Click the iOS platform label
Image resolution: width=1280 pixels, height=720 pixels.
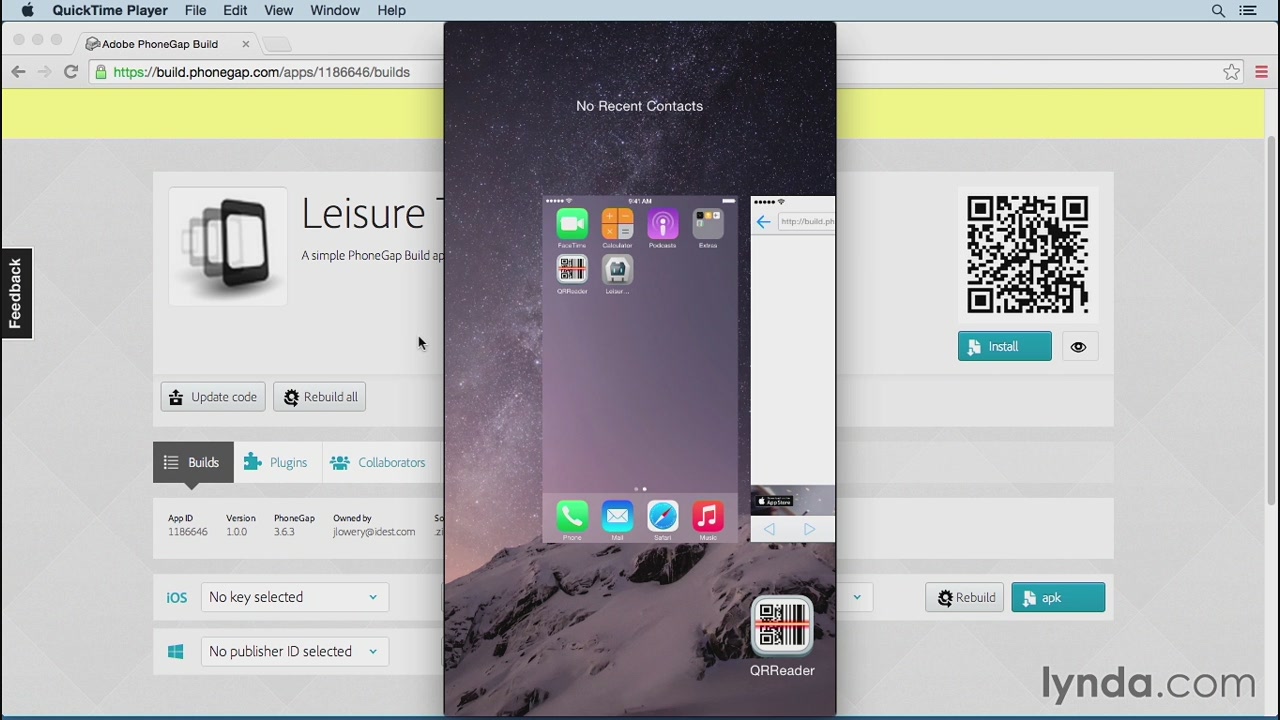176,598
